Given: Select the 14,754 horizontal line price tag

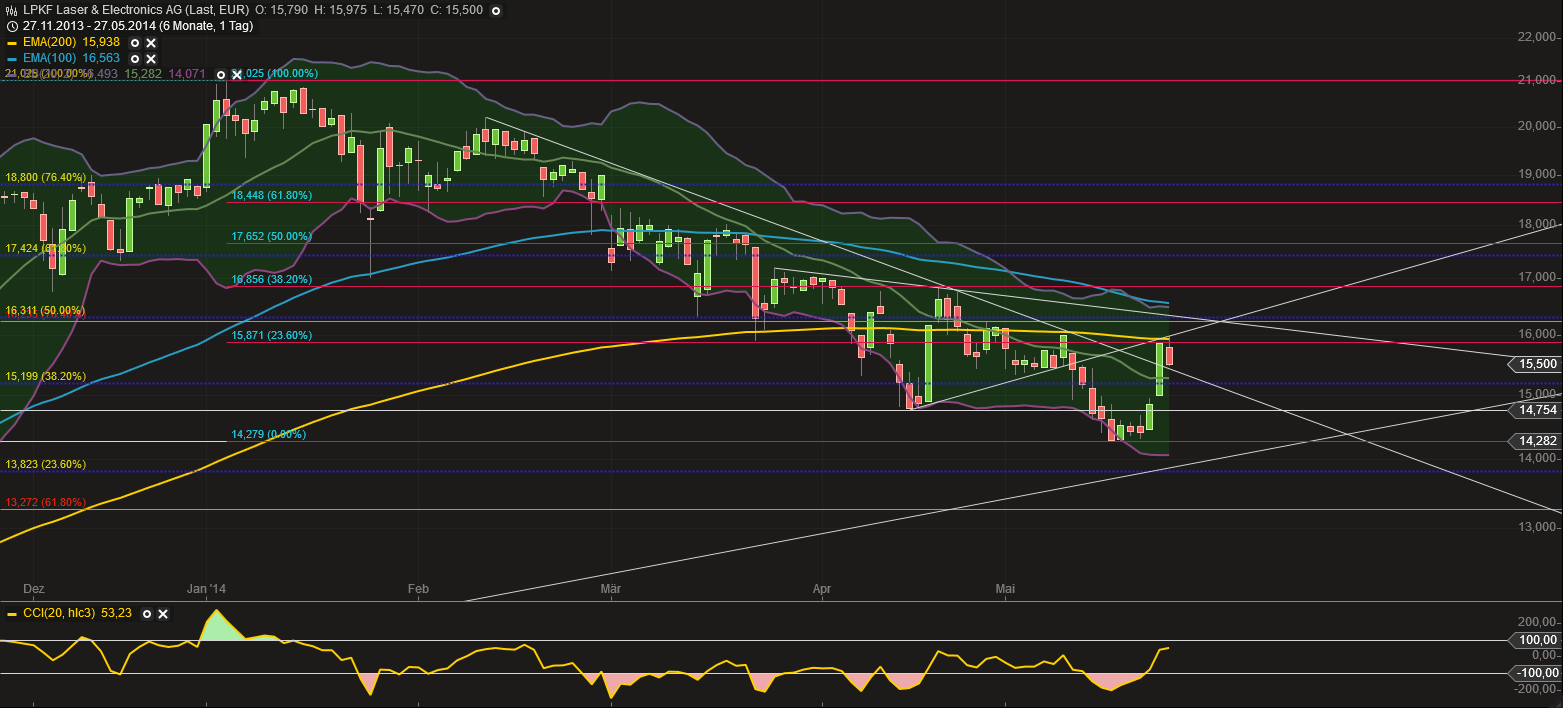Looking at the screenshot, I should [1538, 410].
